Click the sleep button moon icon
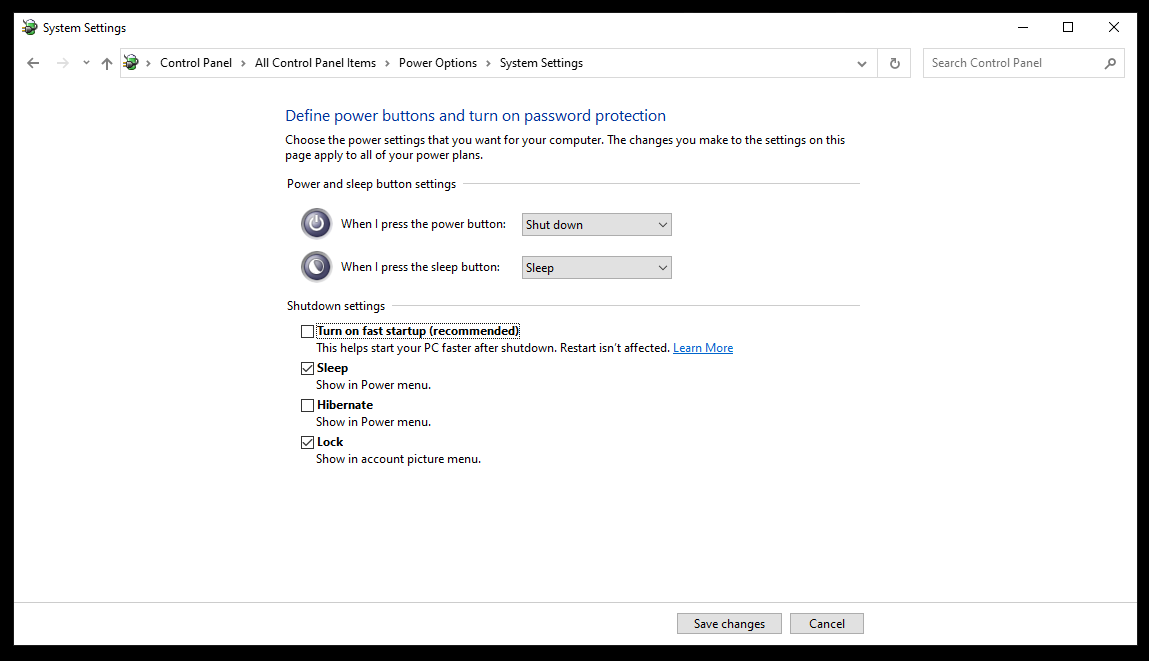Screen dimensions: 1149x661 tap(317, 267)
